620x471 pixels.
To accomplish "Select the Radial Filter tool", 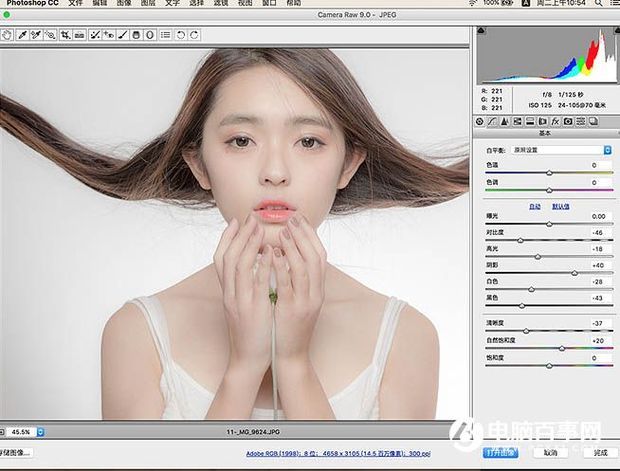I will click(150, 35).
